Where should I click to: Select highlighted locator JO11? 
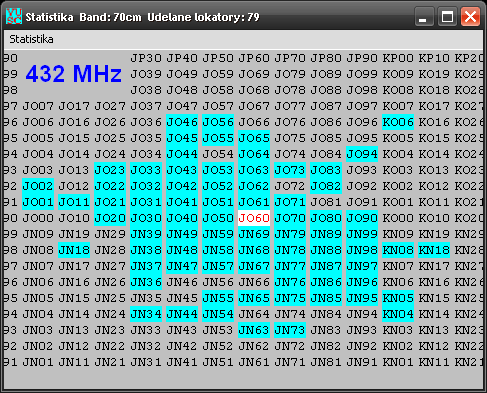(x=74, y=202)
